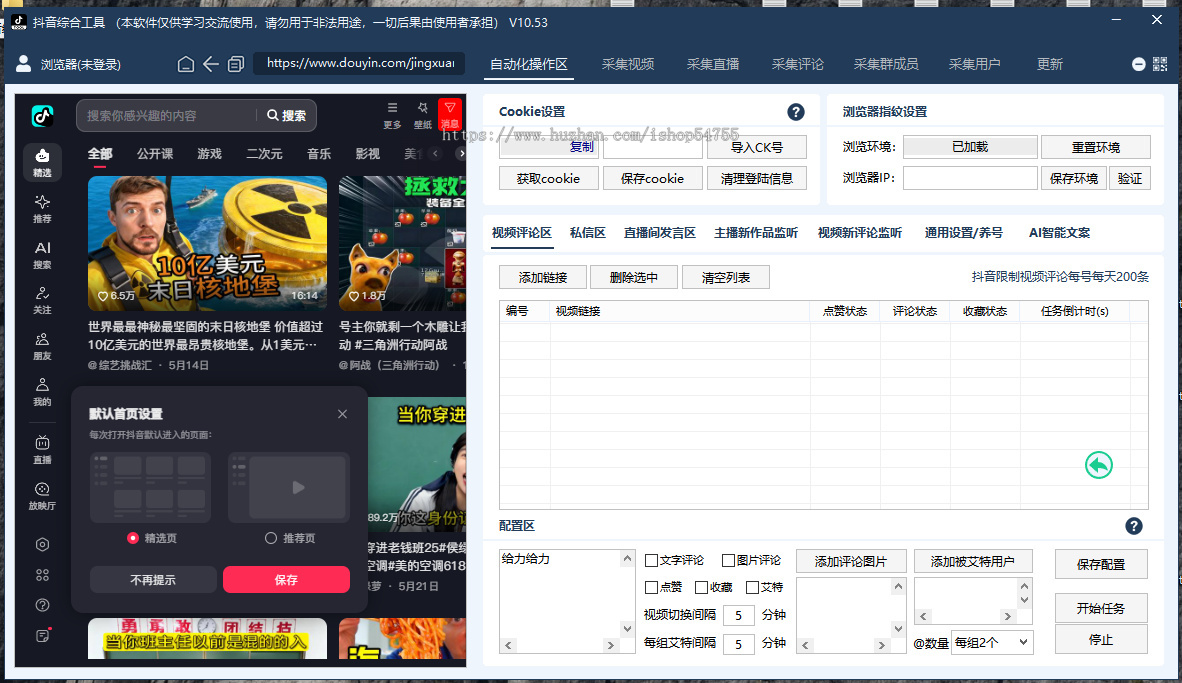This screenshot has height=683, width=1182.
Task: Click the feedback note icon with red dot
Action: coord(43,636)
